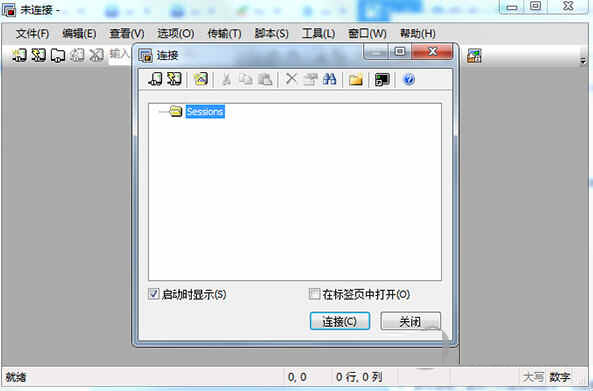Click the Paste icon in dialog toolbar

(x=265, y=79)
